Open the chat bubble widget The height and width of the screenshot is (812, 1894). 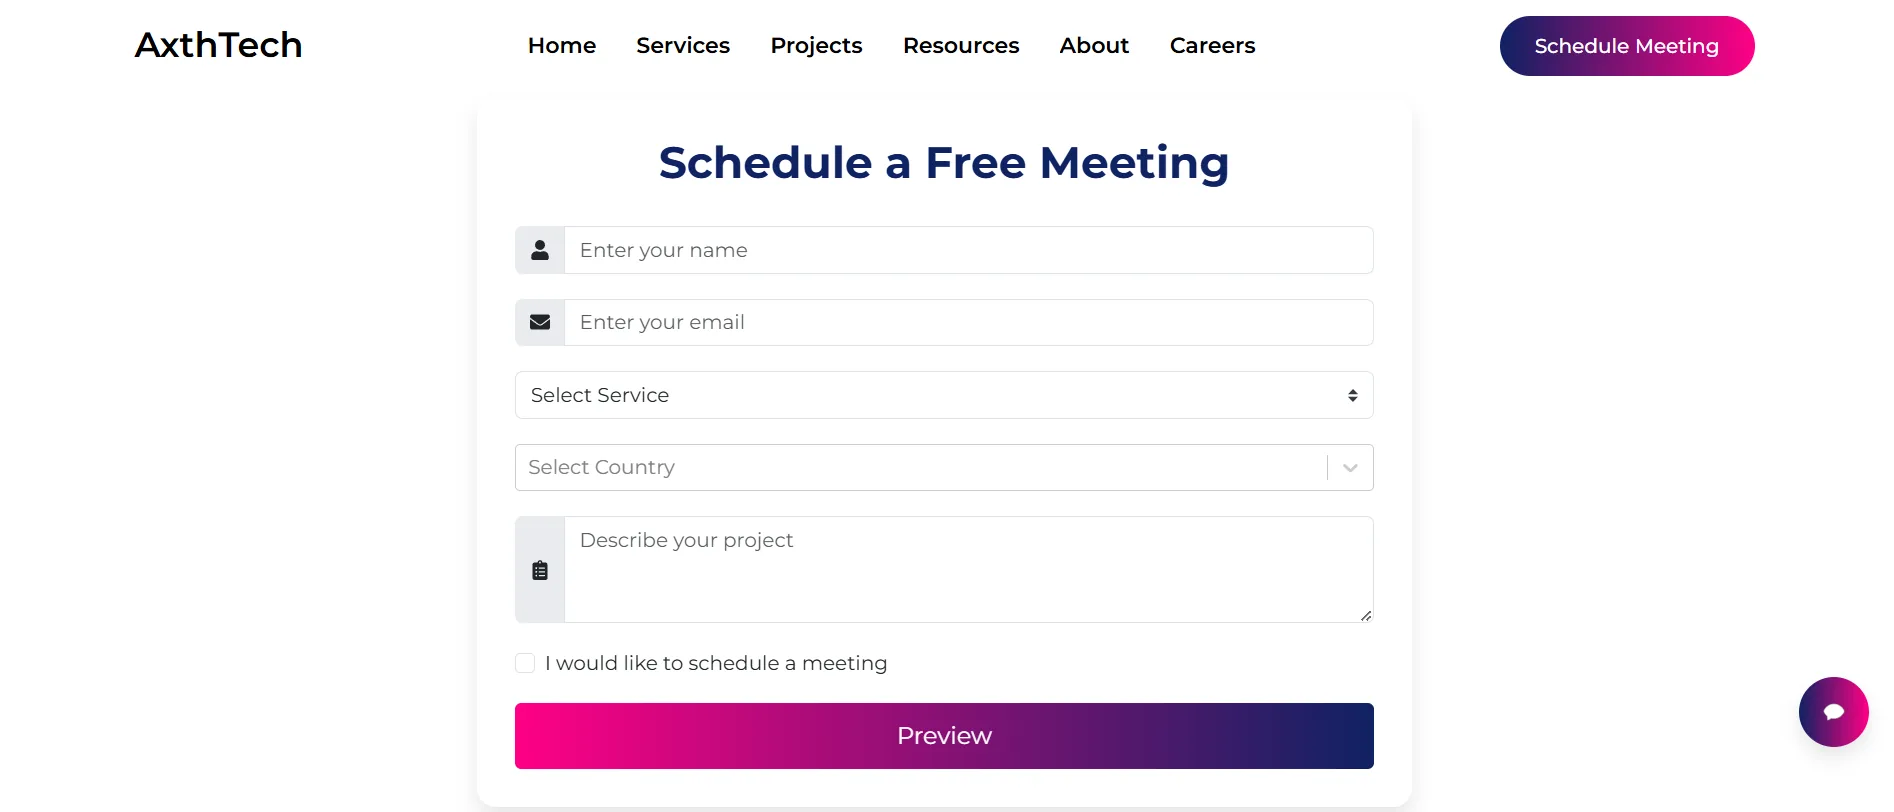point(1833,712)
